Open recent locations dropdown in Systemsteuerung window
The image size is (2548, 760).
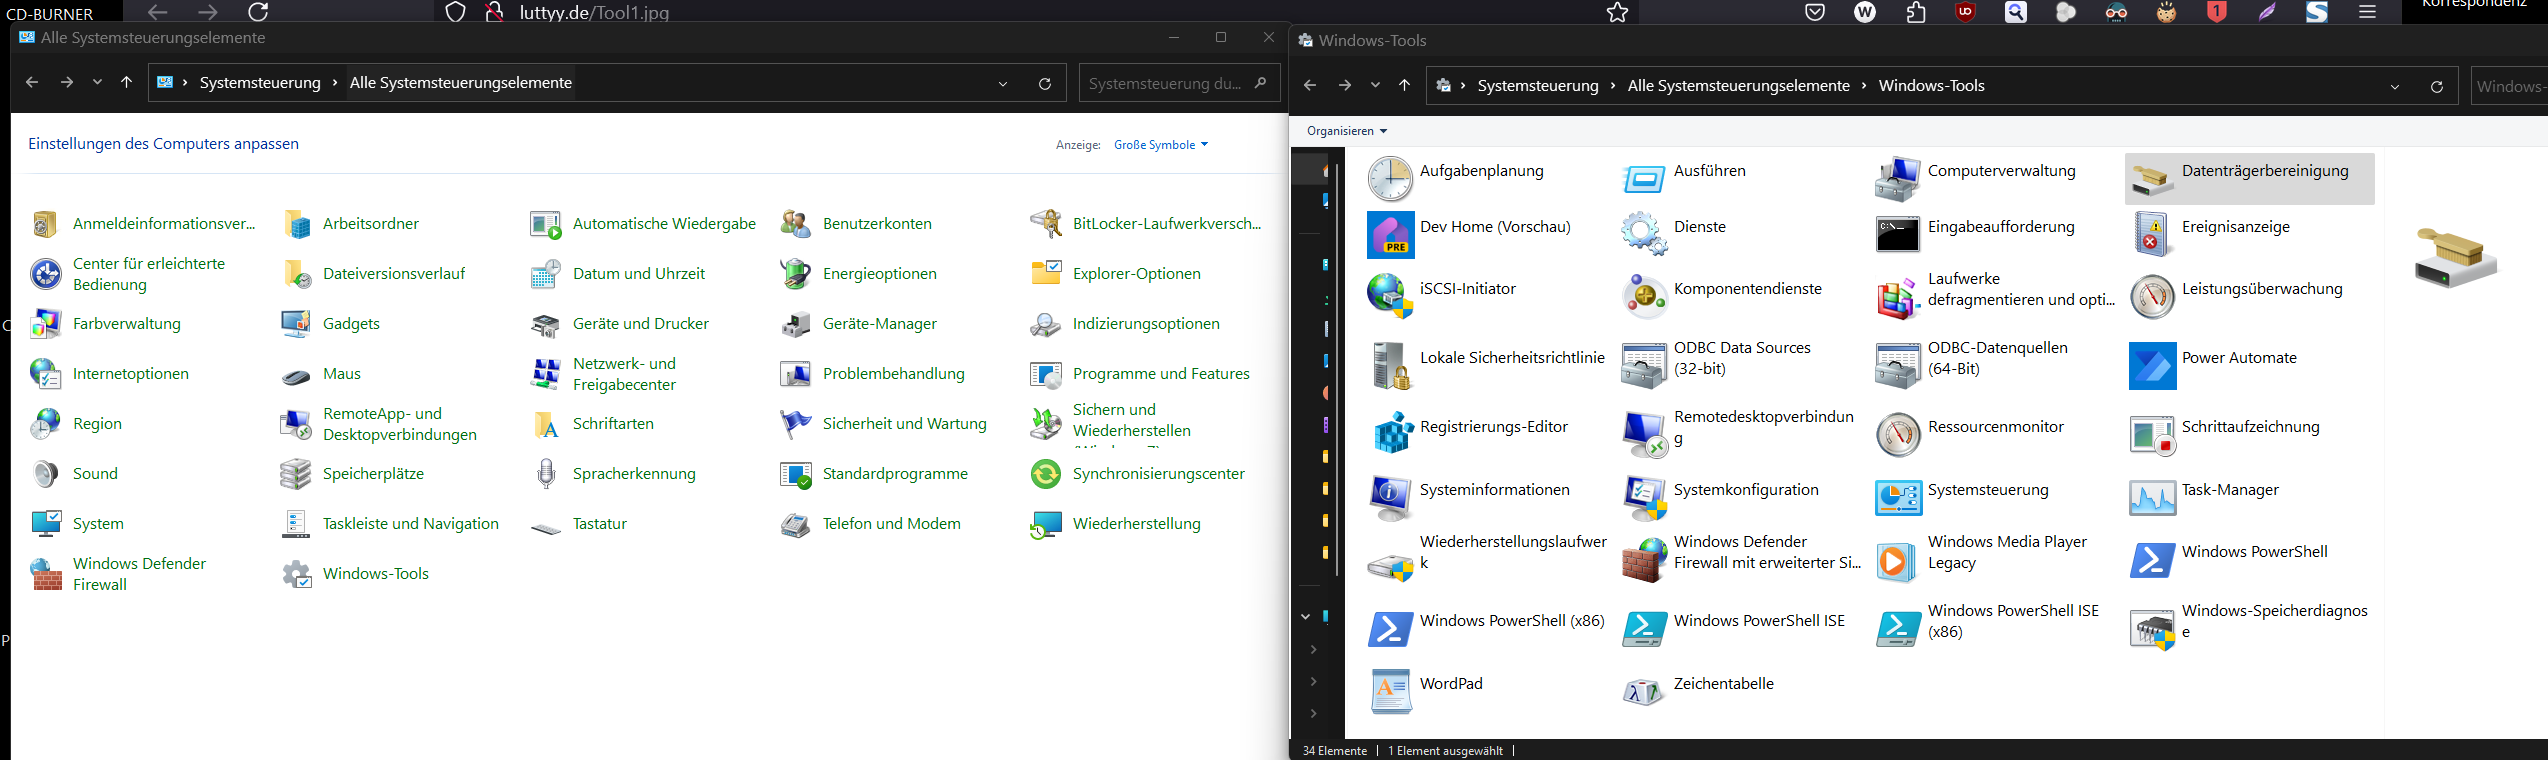pyautogui.click(x=97, y=83)
